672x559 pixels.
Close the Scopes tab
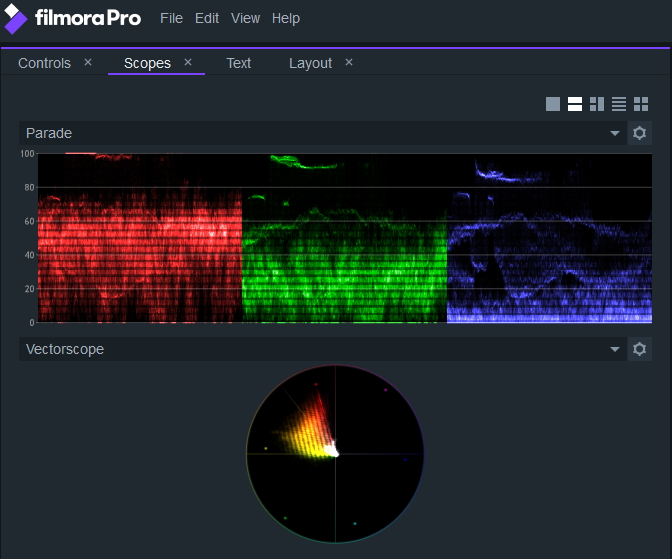point(188,62)
